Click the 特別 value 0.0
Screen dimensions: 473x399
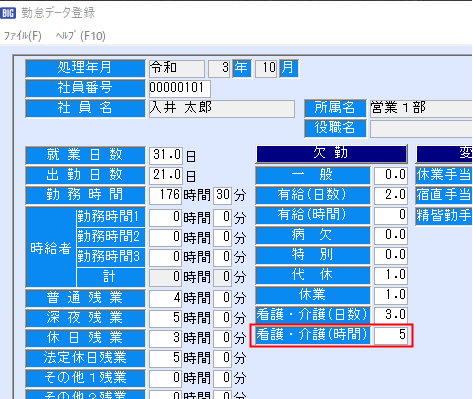click(391, 255)
